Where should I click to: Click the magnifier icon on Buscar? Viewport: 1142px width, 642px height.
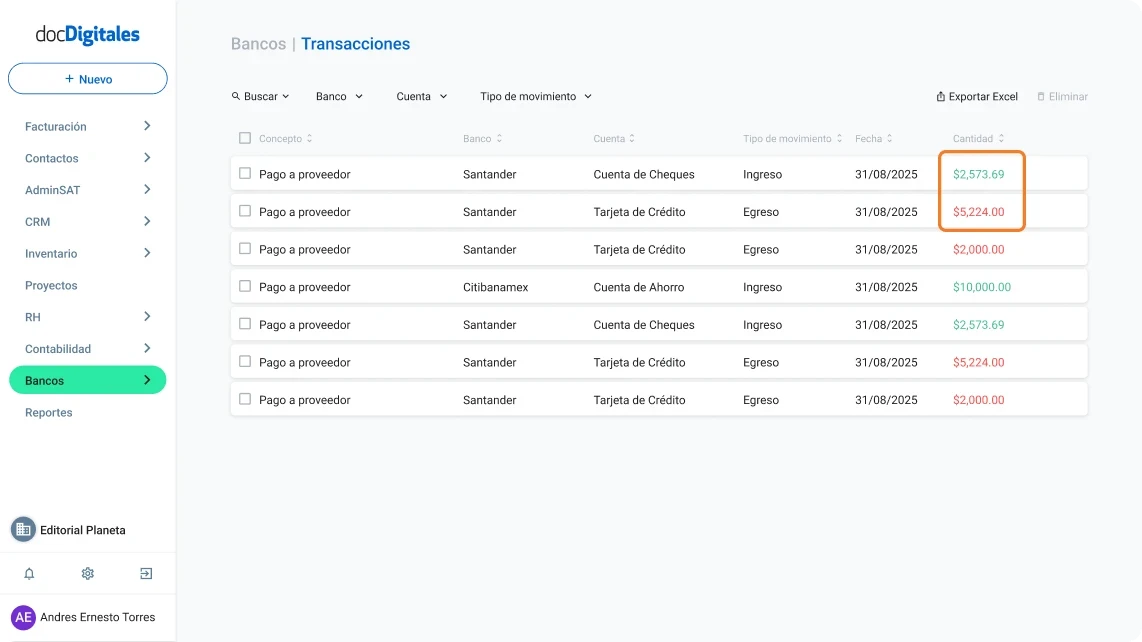[x=236, y=96]
